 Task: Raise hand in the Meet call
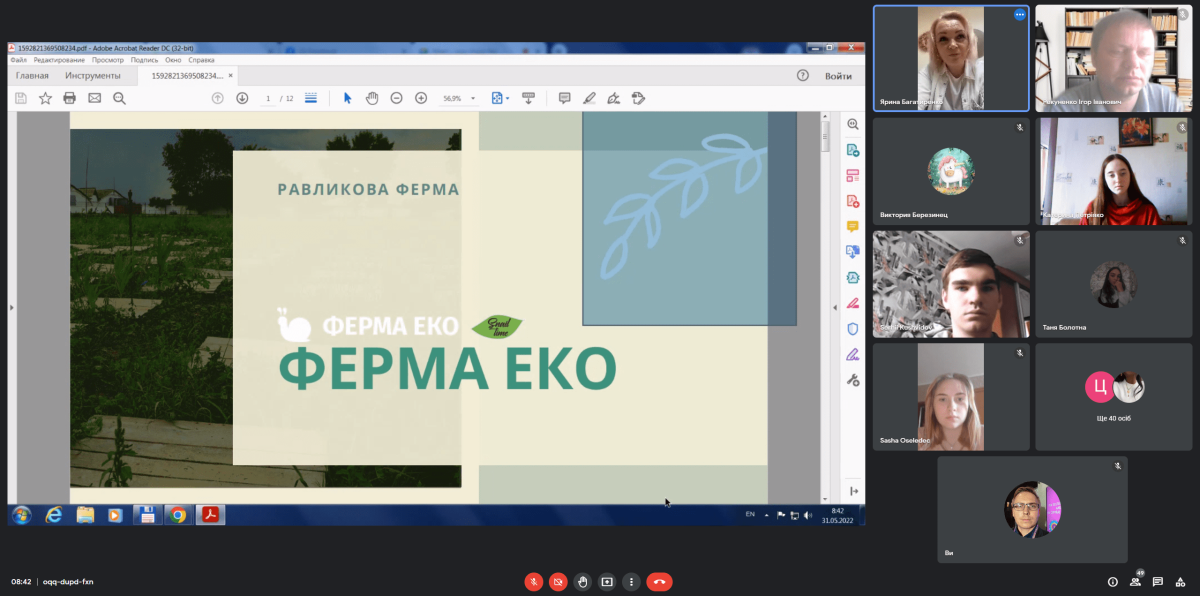click(583, 581)
